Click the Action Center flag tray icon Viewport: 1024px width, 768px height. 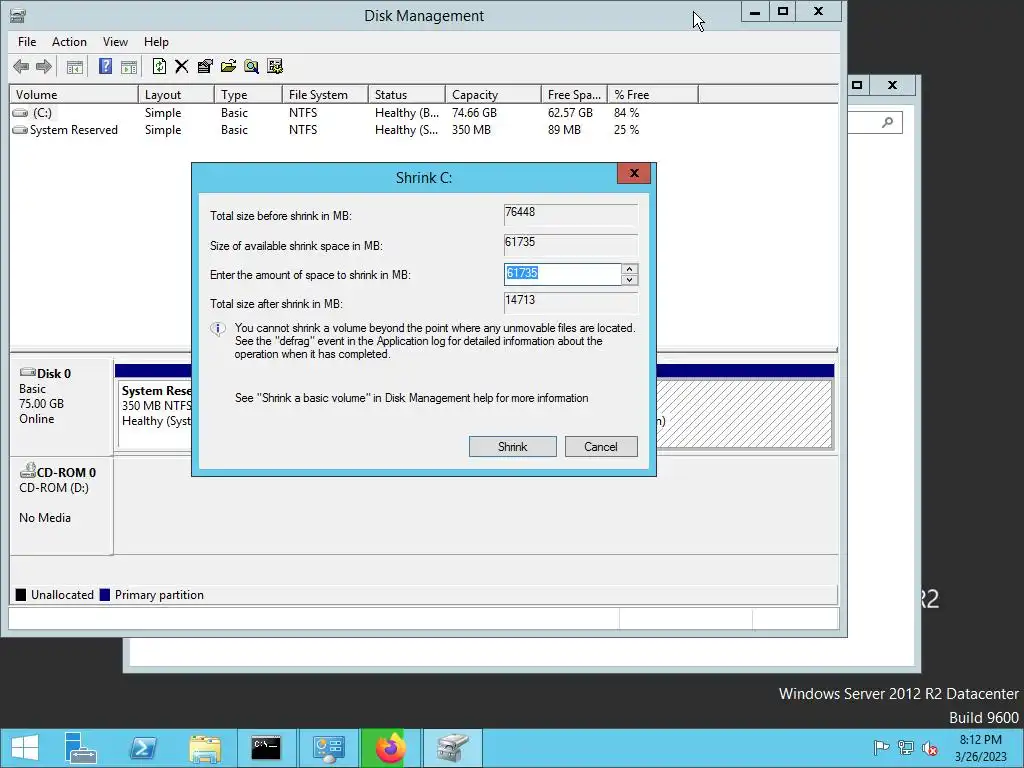881,747
